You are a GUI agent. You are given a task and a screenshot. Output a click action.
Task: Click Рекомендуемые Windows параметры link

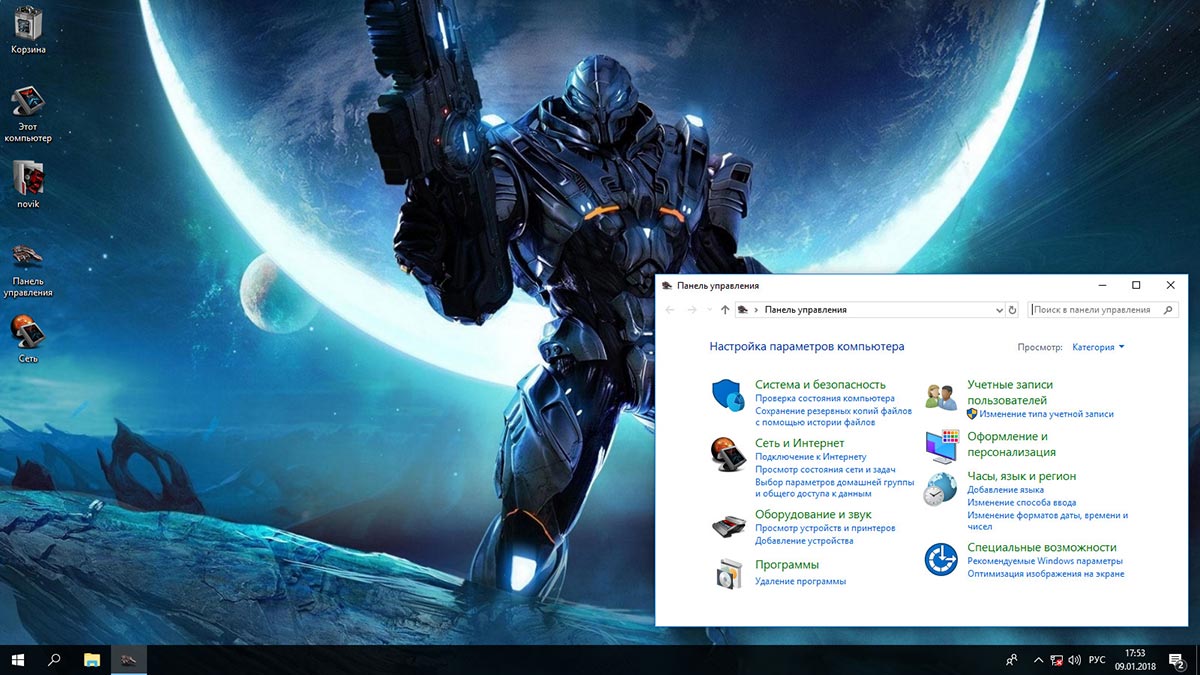pyautogui.click(x=1045, y=561)
